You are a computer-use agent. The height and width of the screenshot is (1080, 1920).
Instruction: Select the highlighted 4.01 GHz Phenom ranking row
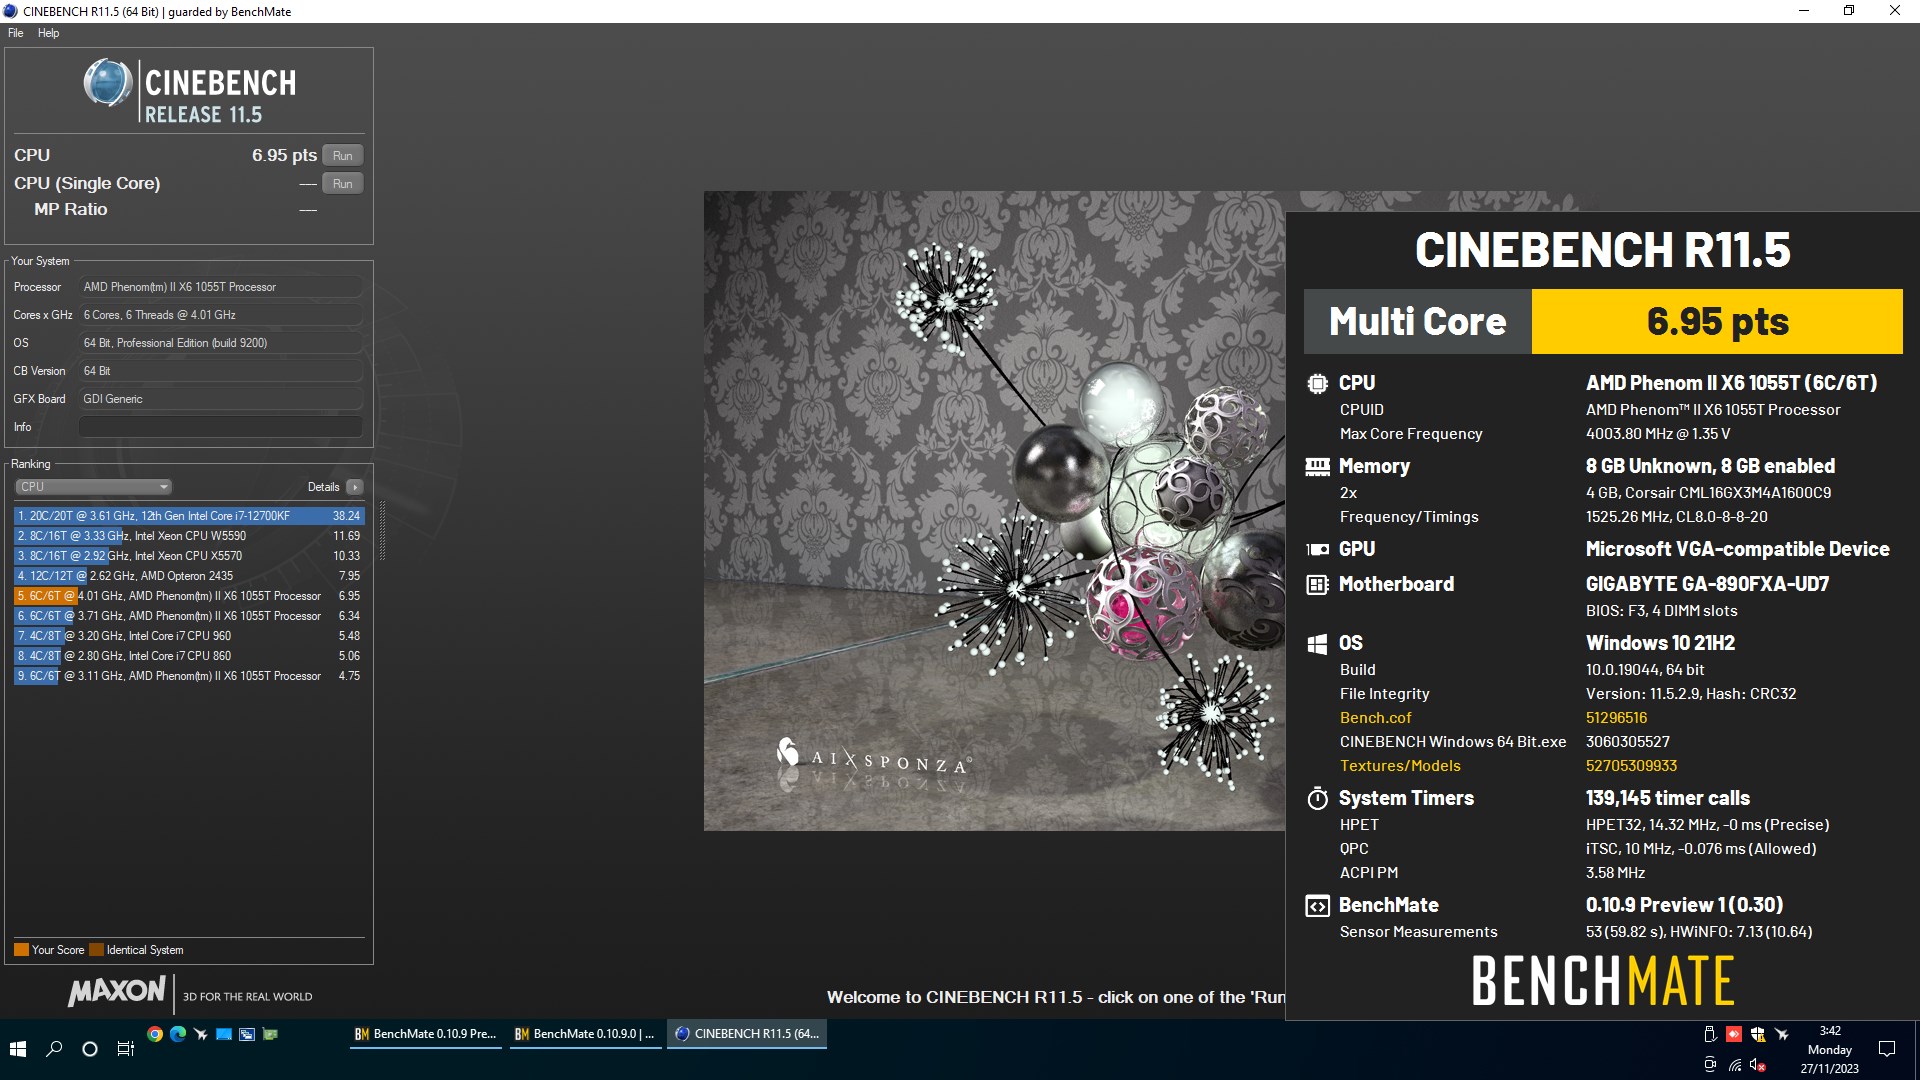click(x=189, y=596)
